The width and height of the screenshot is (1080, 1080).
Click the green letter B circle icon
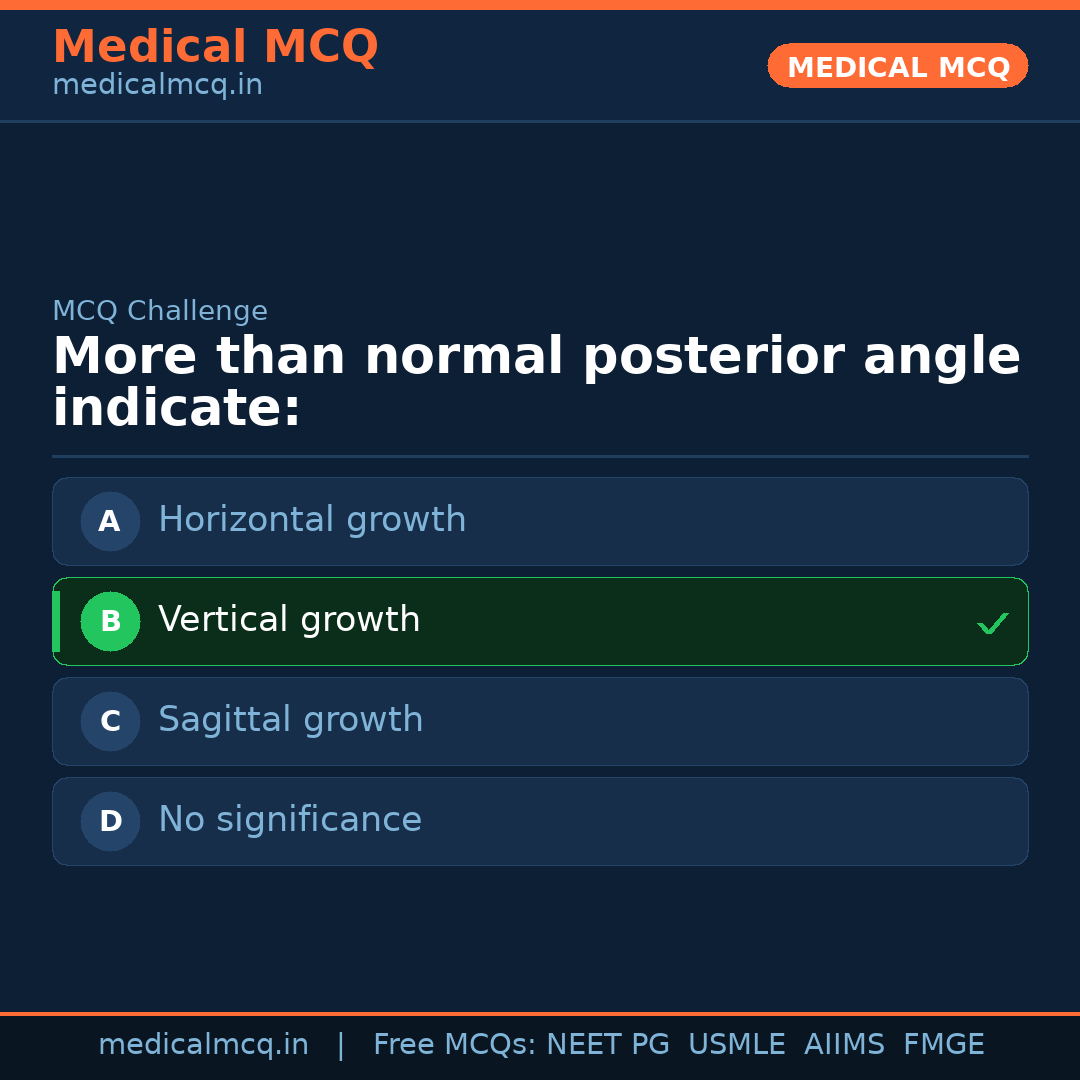click(x=110, y=621)
